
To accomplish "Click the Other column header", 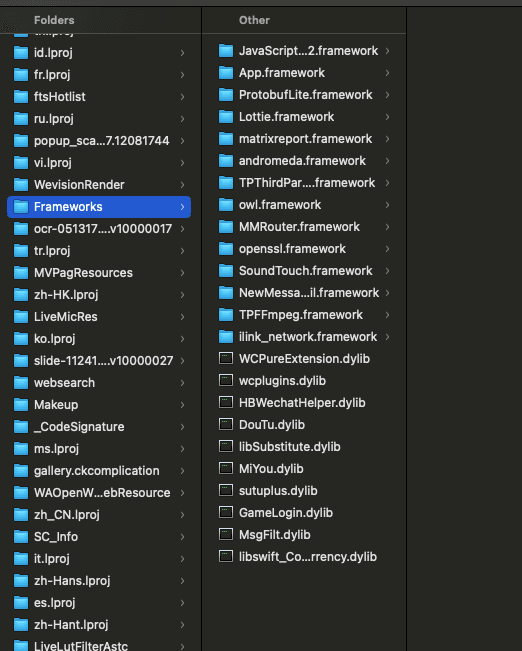I will tap(254, 20).
